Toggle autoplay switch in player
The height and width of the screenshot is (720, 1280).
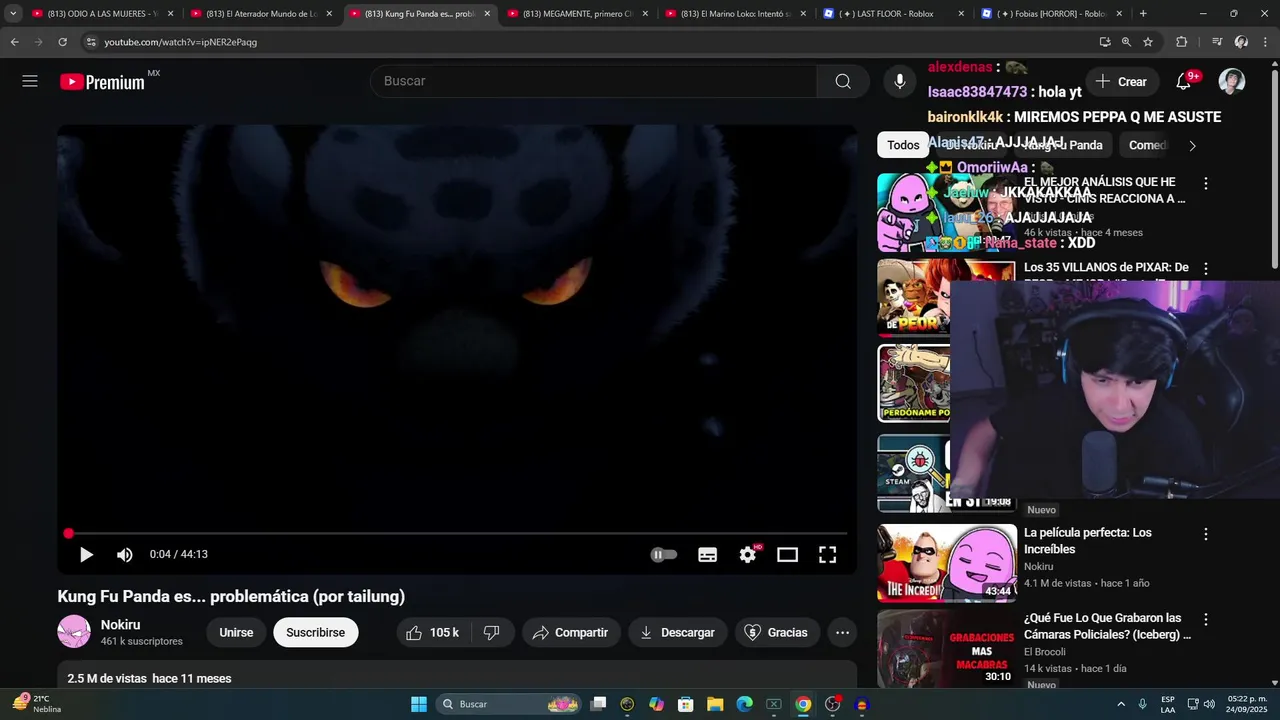pyautogui.click(x=664, y=554)
